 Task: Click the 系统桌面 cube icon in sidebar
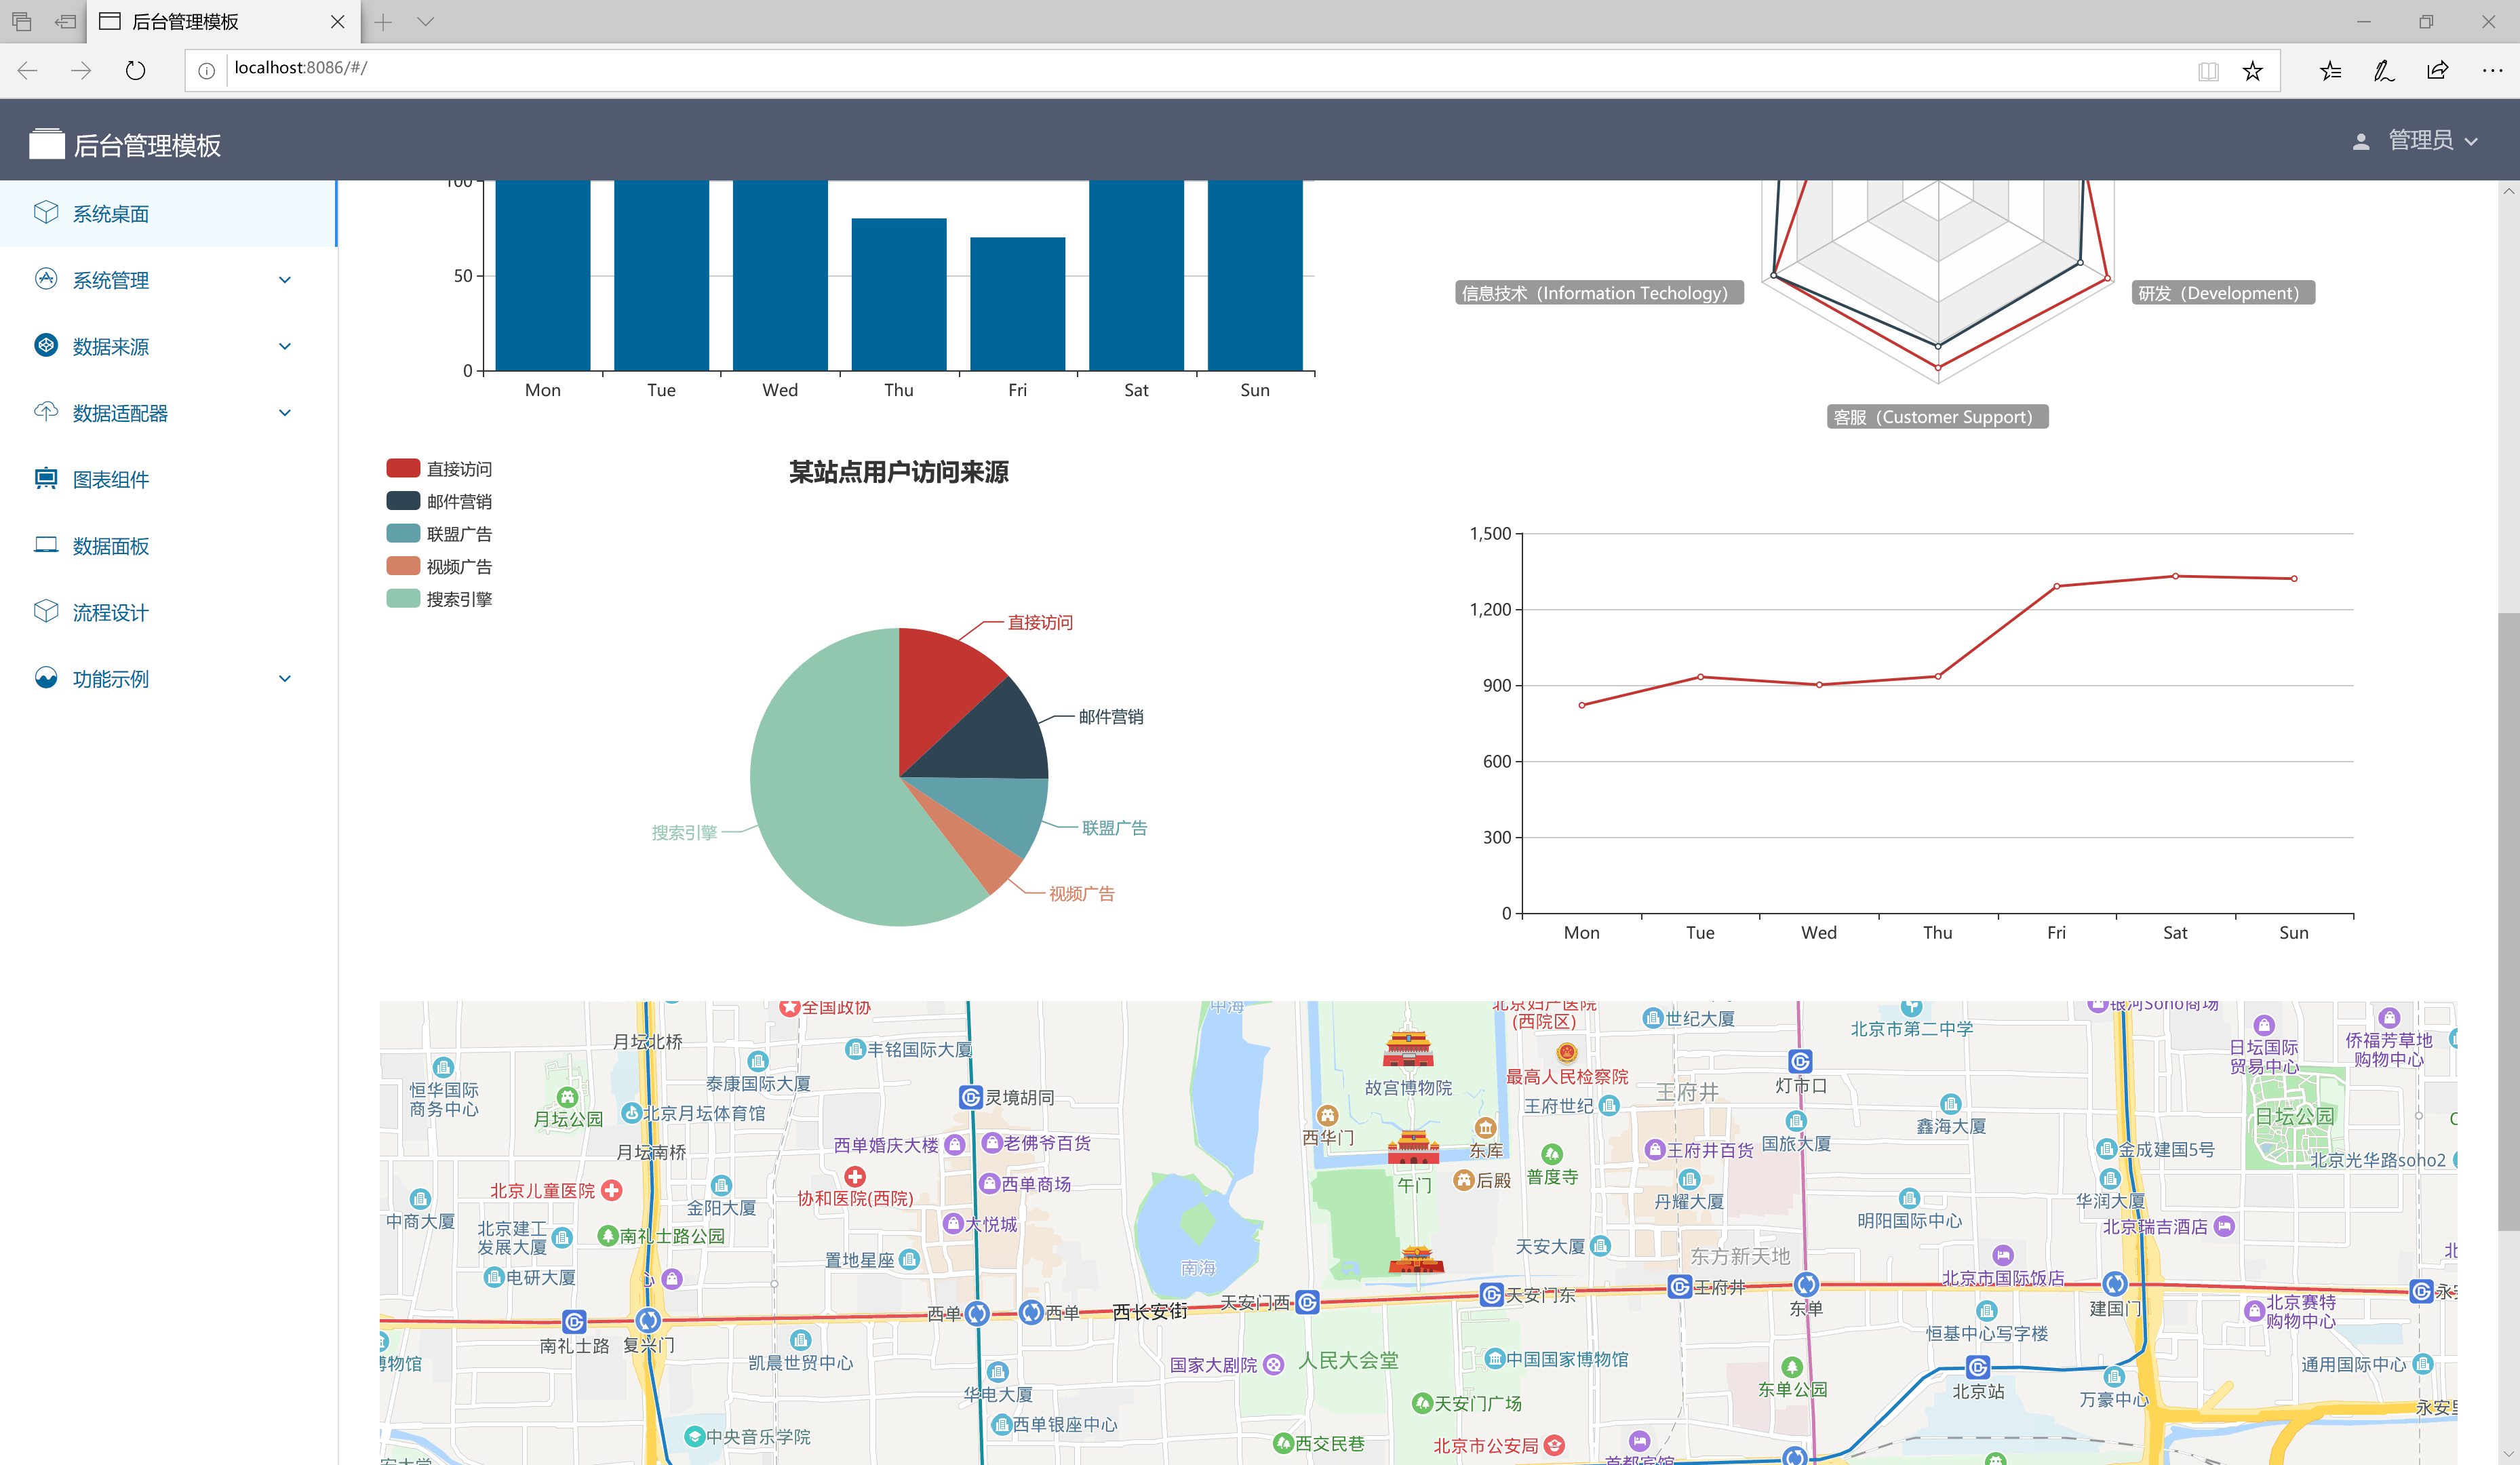point(46,212)
